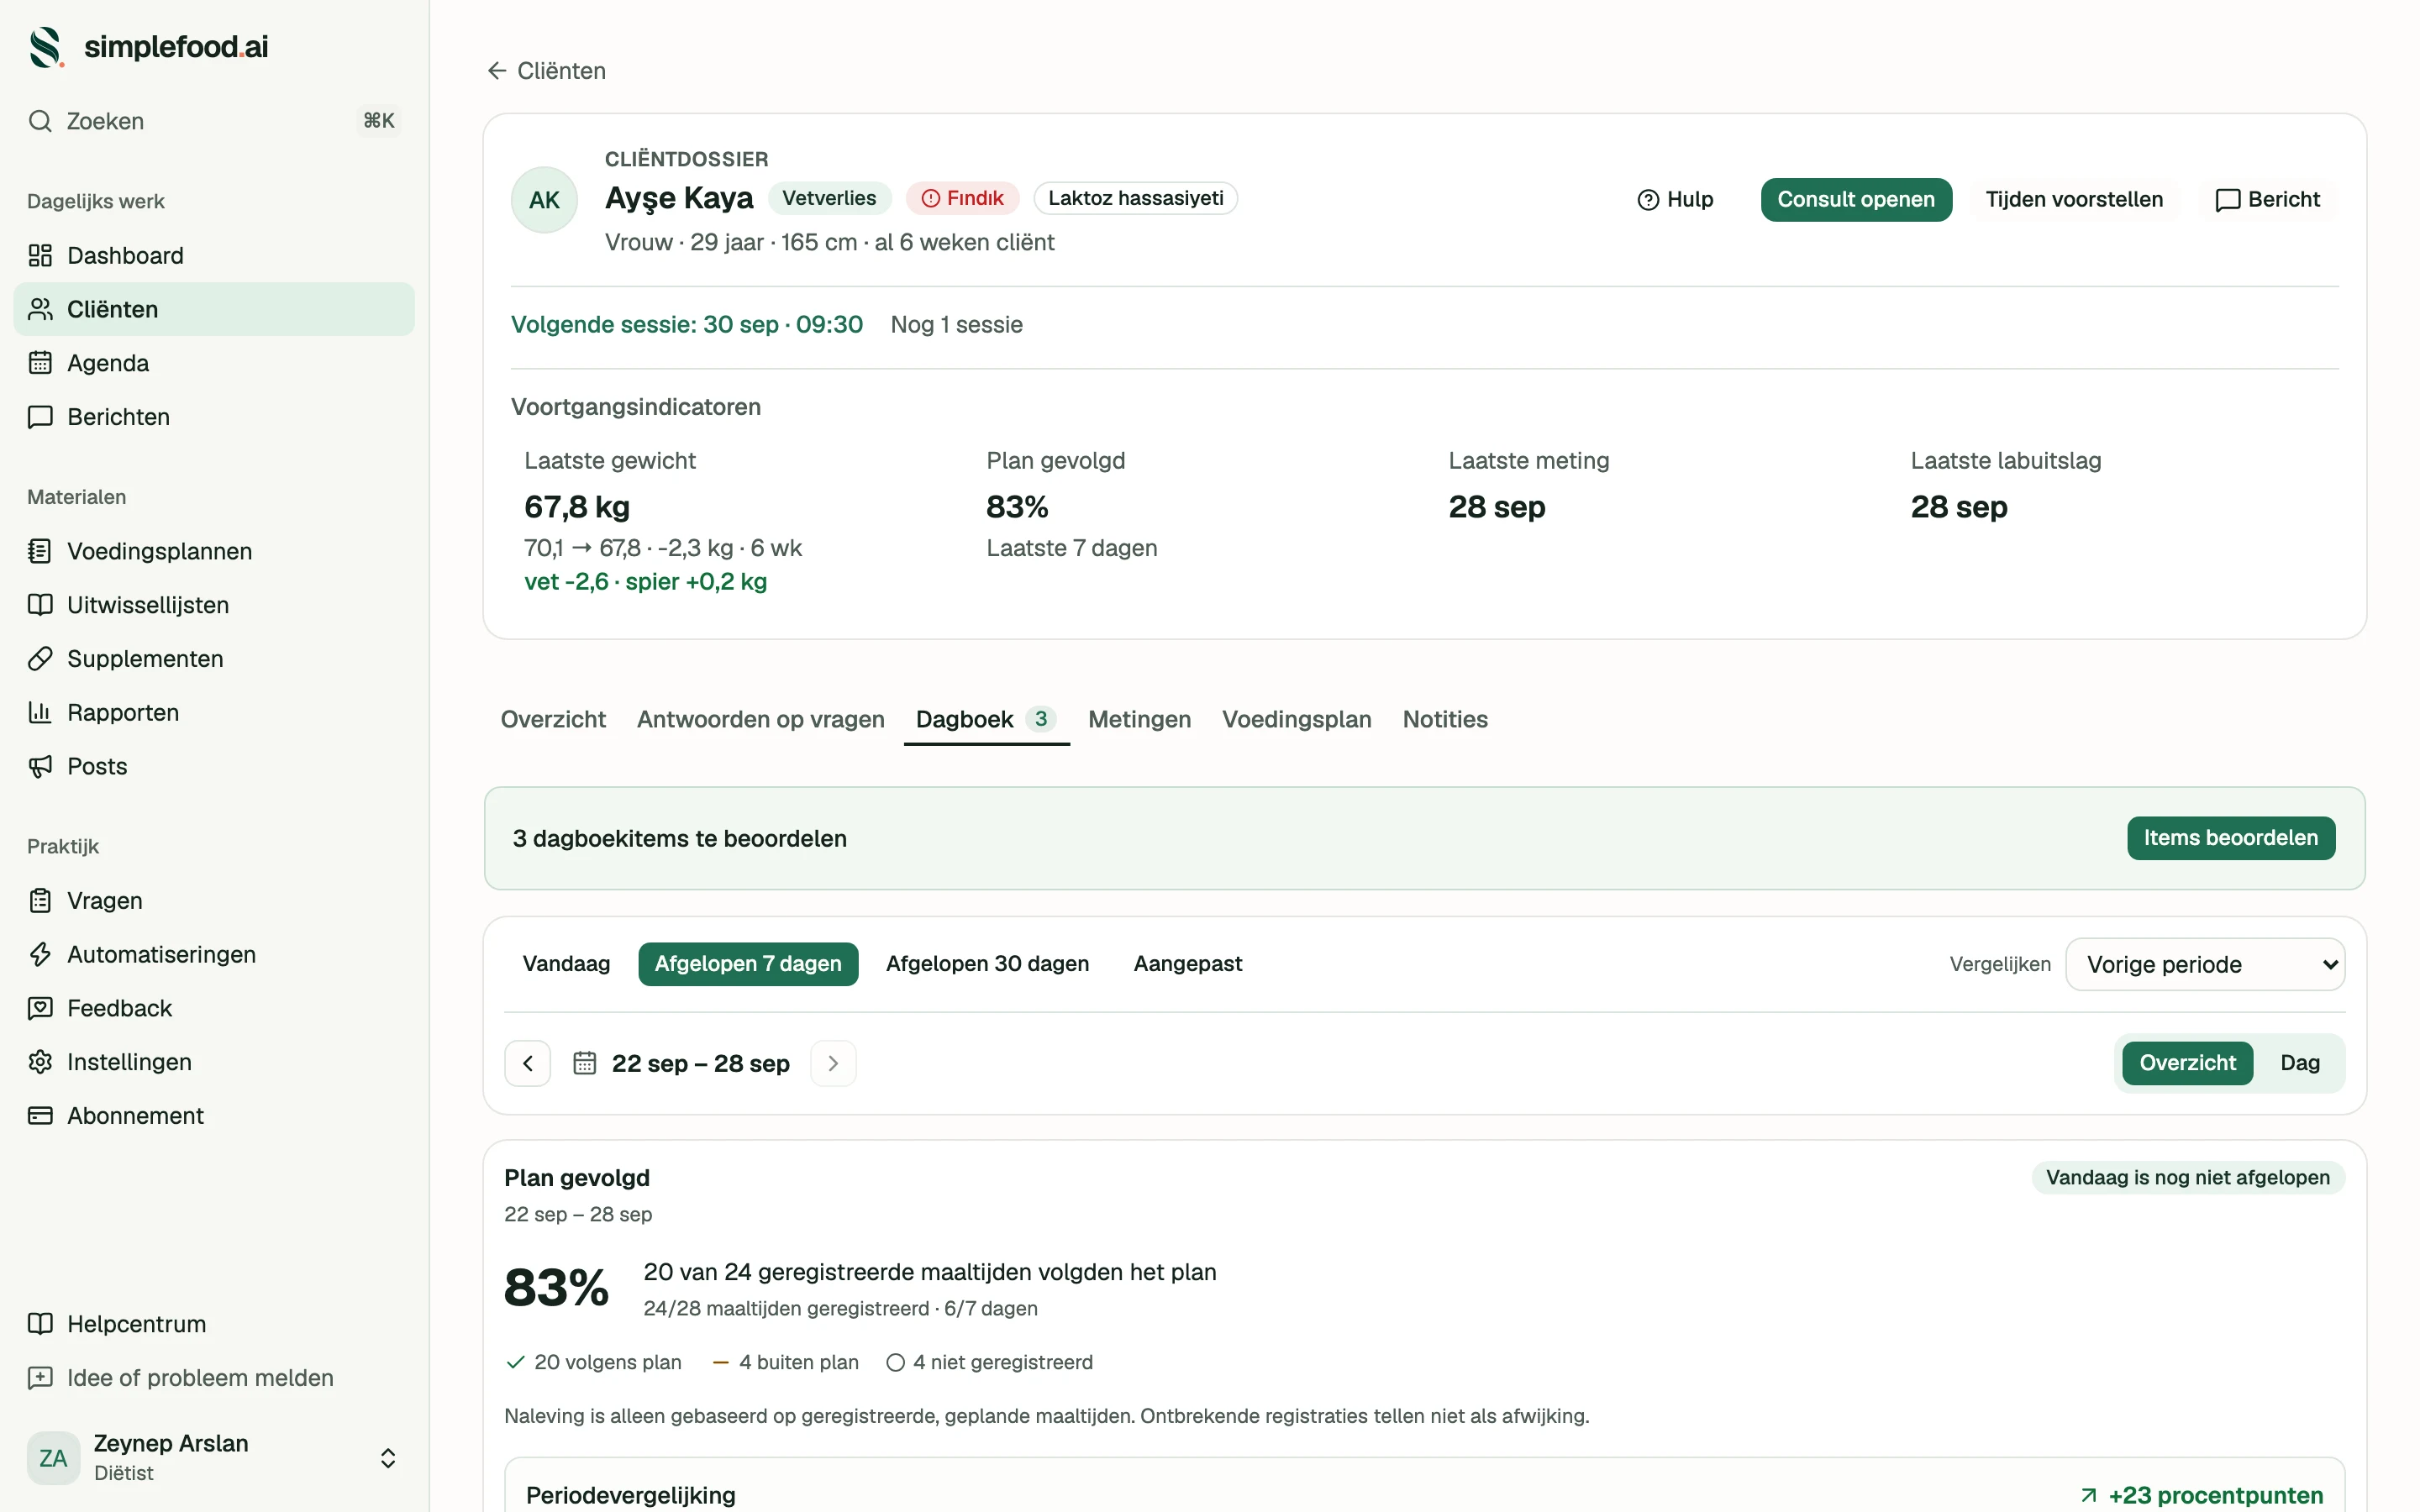Select the Aangepast period filter
2420x1512 pixels.
1187,964
